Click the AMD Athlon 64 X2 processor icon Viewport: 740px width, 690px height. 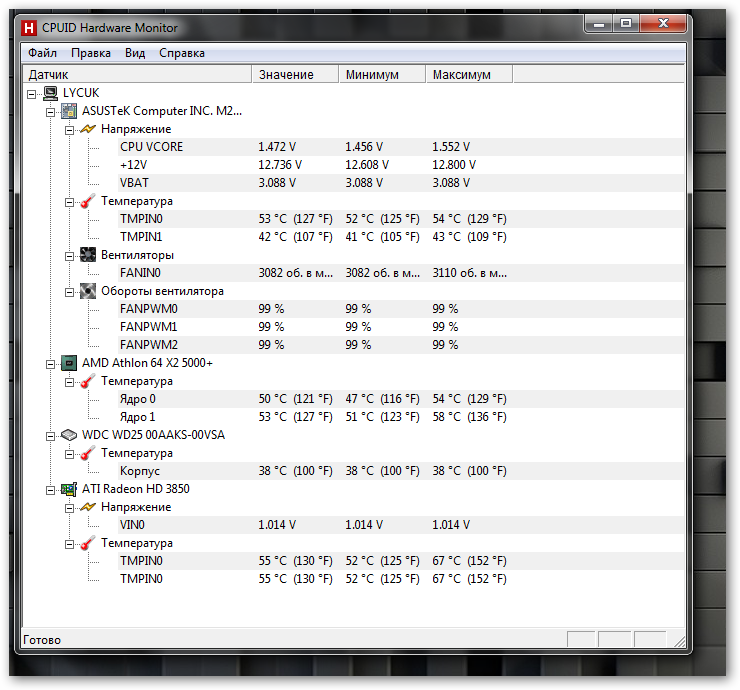(69, 363)
